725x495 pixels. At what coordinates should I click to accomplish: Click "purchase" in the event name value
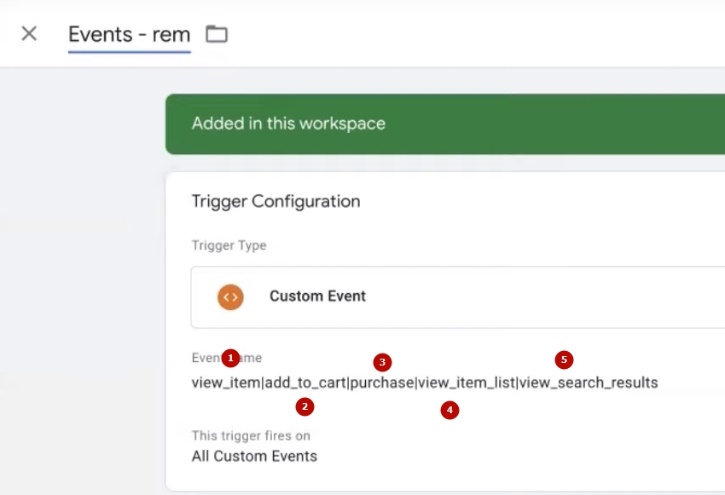click(382, 382)
